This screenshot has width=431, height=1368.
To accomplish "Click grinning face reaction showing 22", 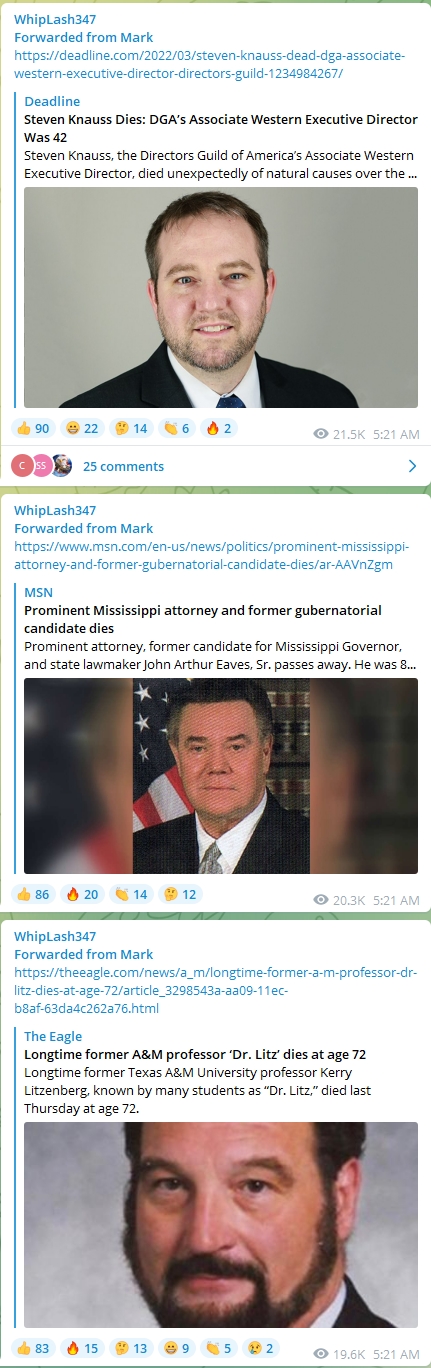I will [82, 429].
